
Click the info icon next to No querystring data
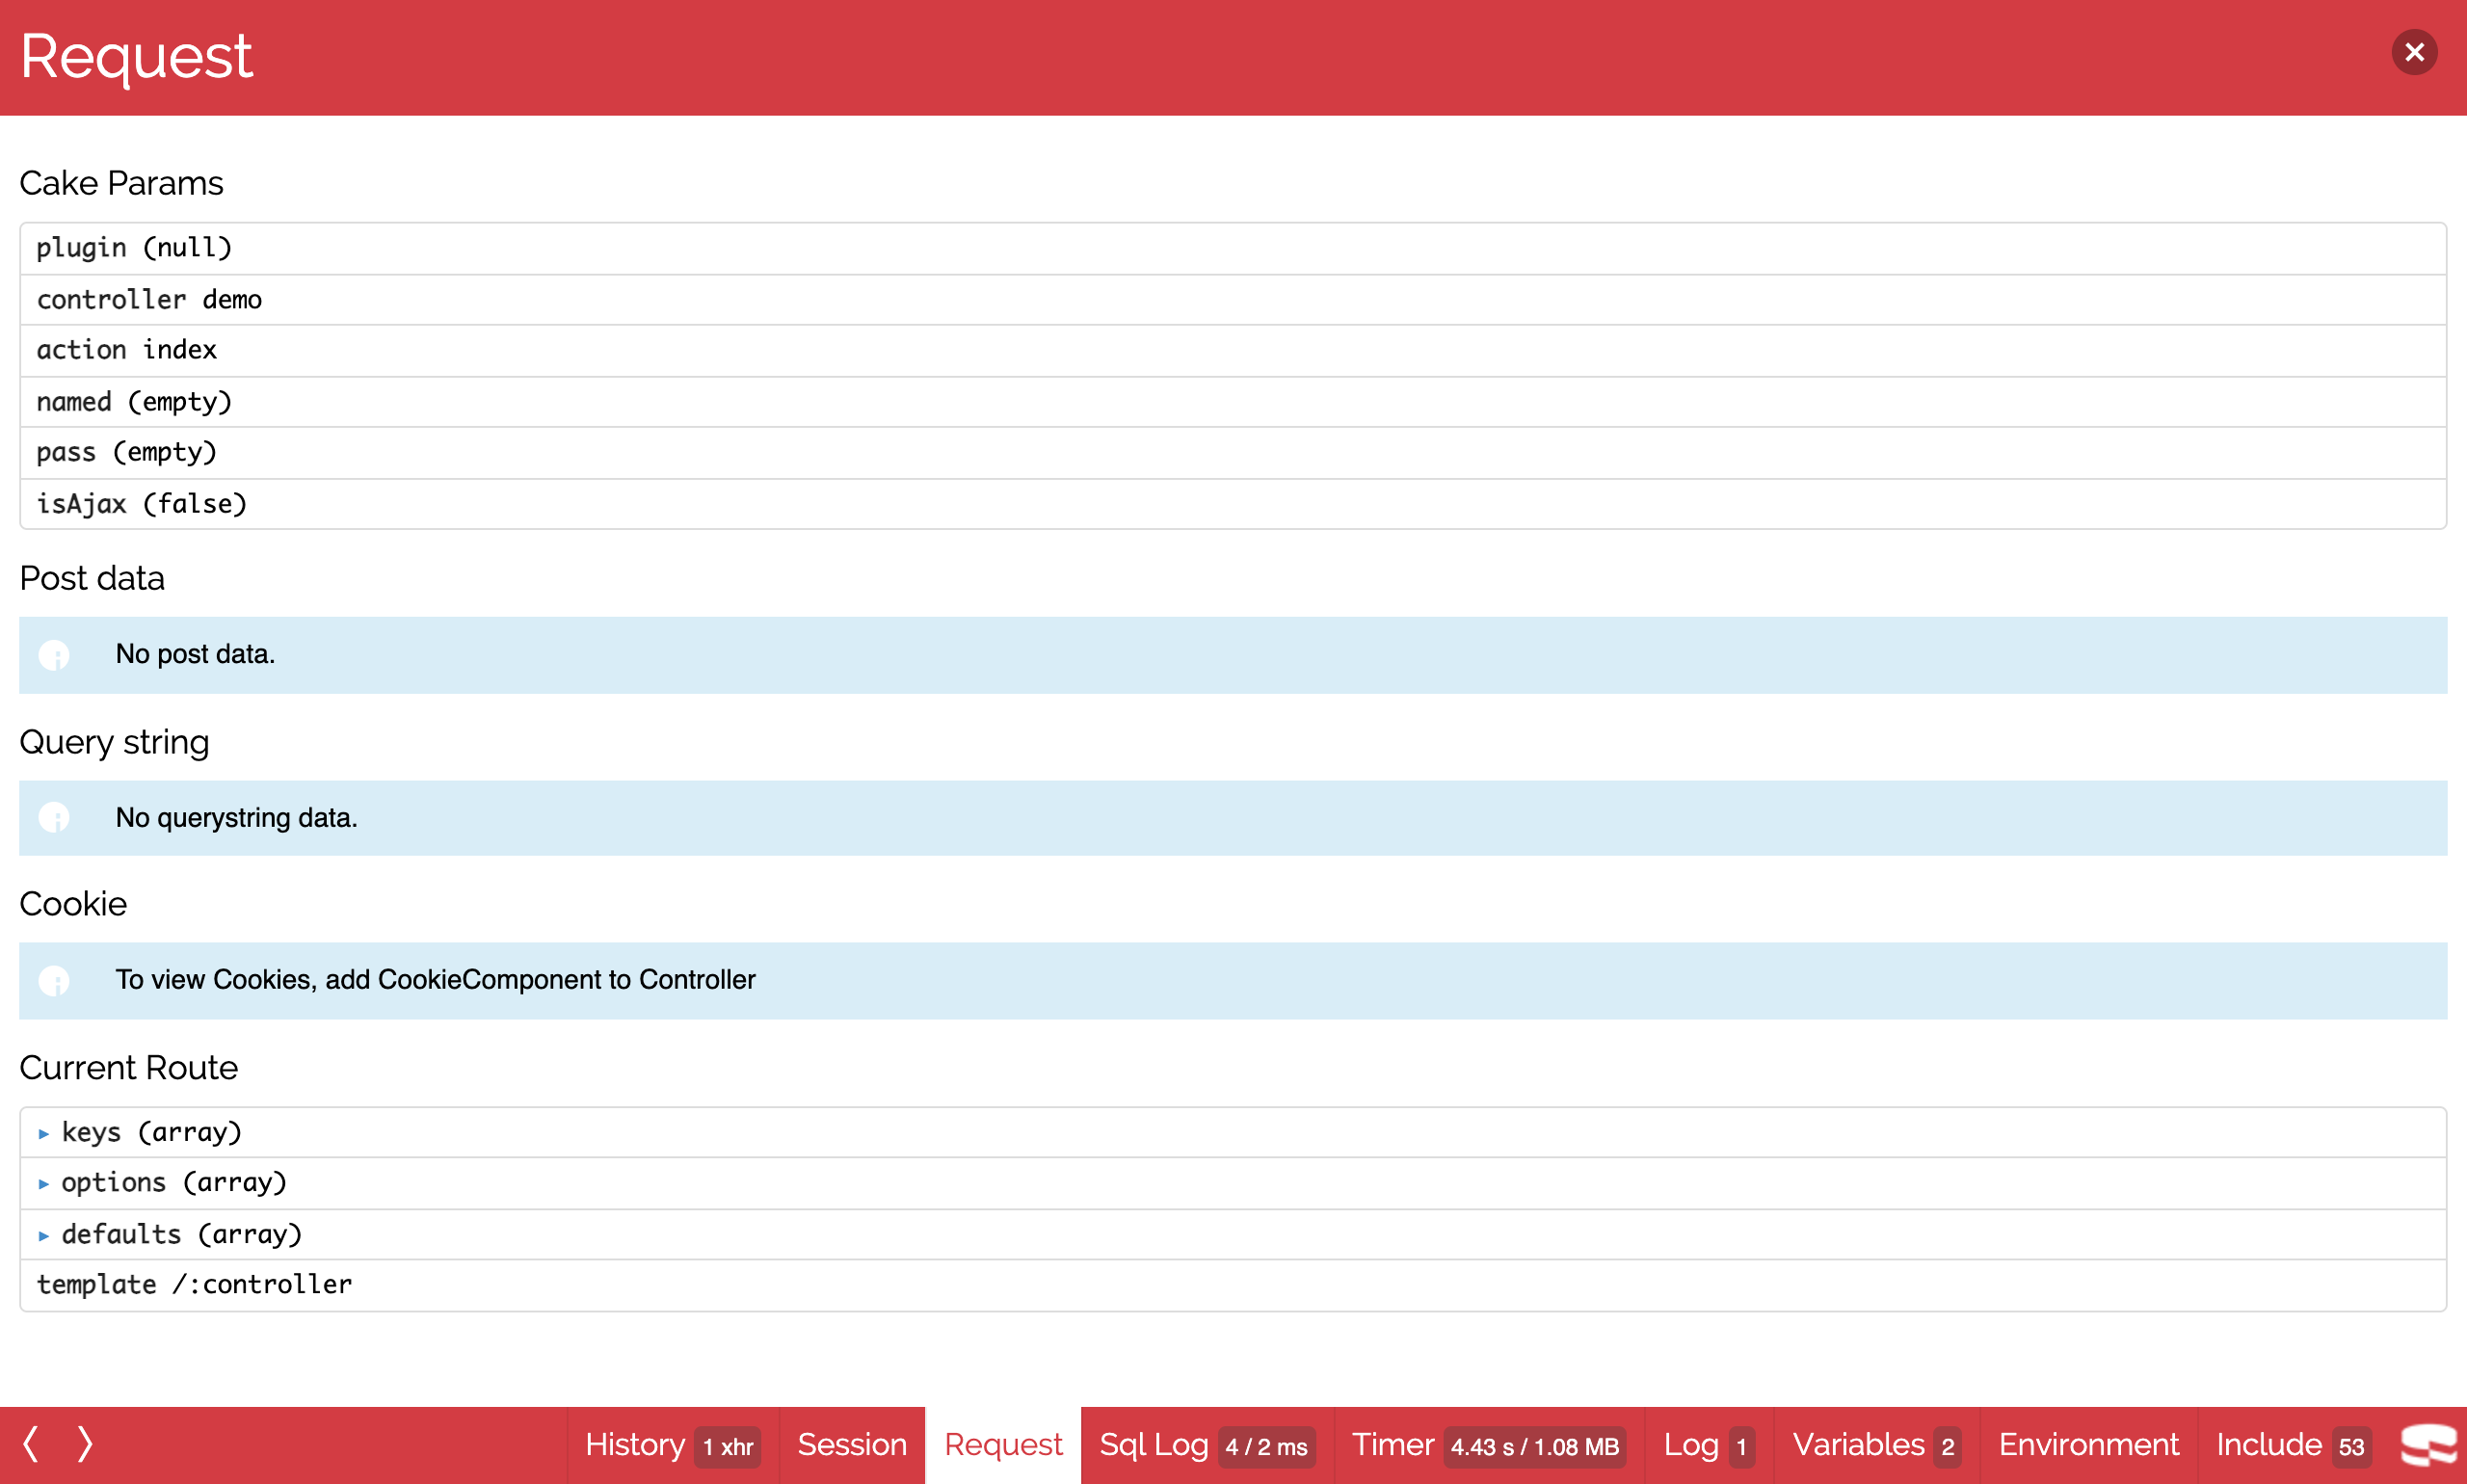point(54,818)
